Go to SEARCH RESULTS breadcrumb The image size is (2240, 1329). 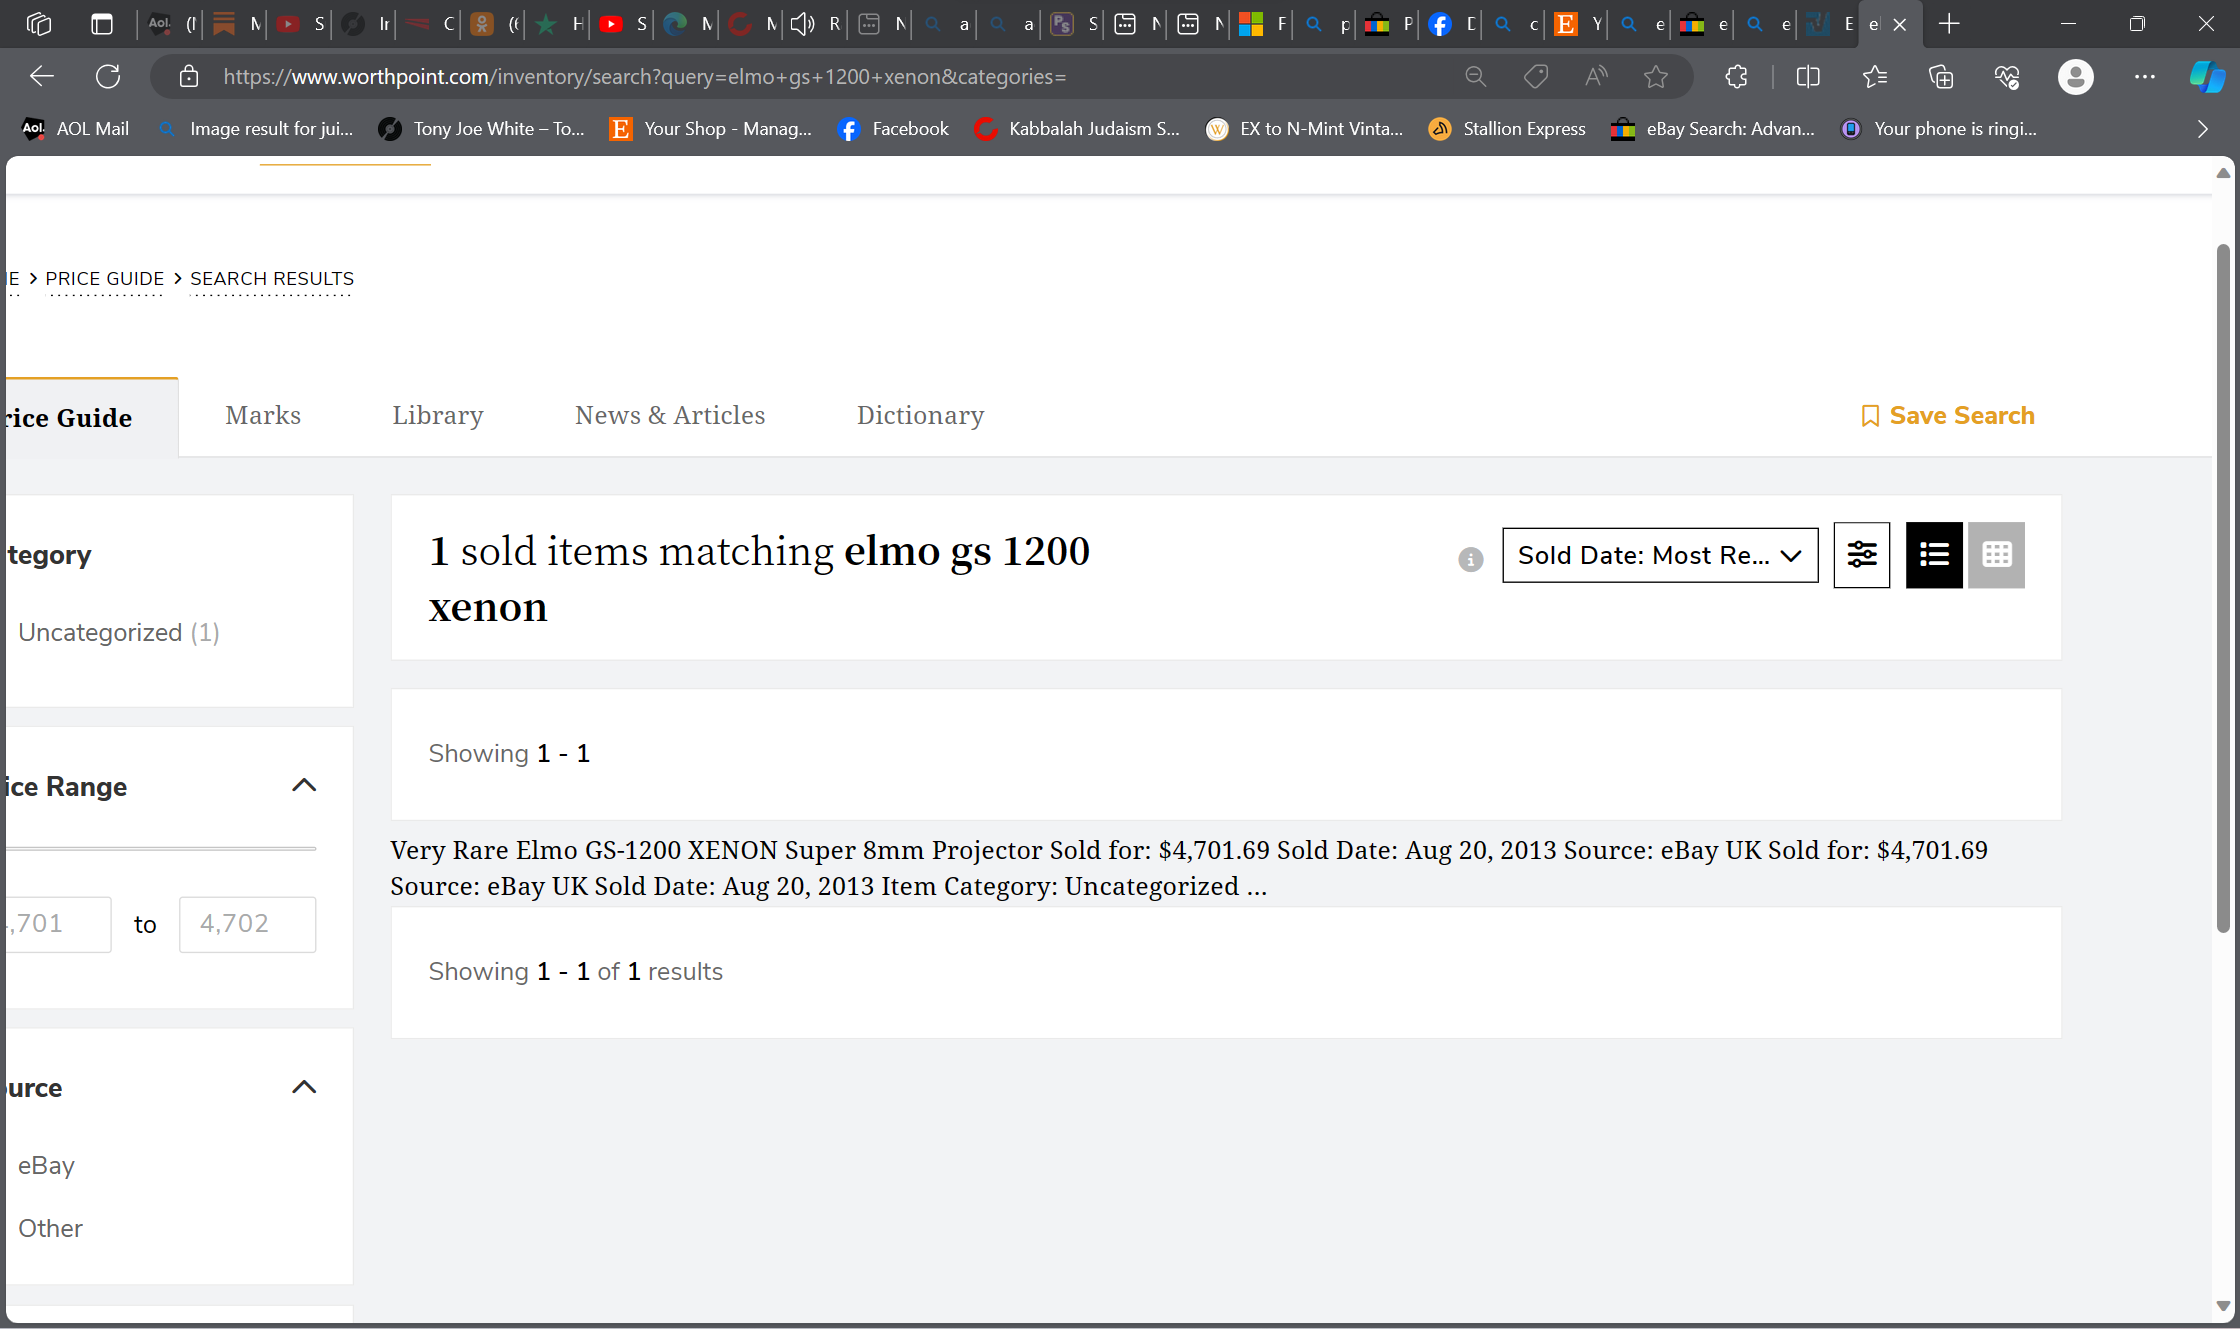pyautogui.click(x=272, y=279)
